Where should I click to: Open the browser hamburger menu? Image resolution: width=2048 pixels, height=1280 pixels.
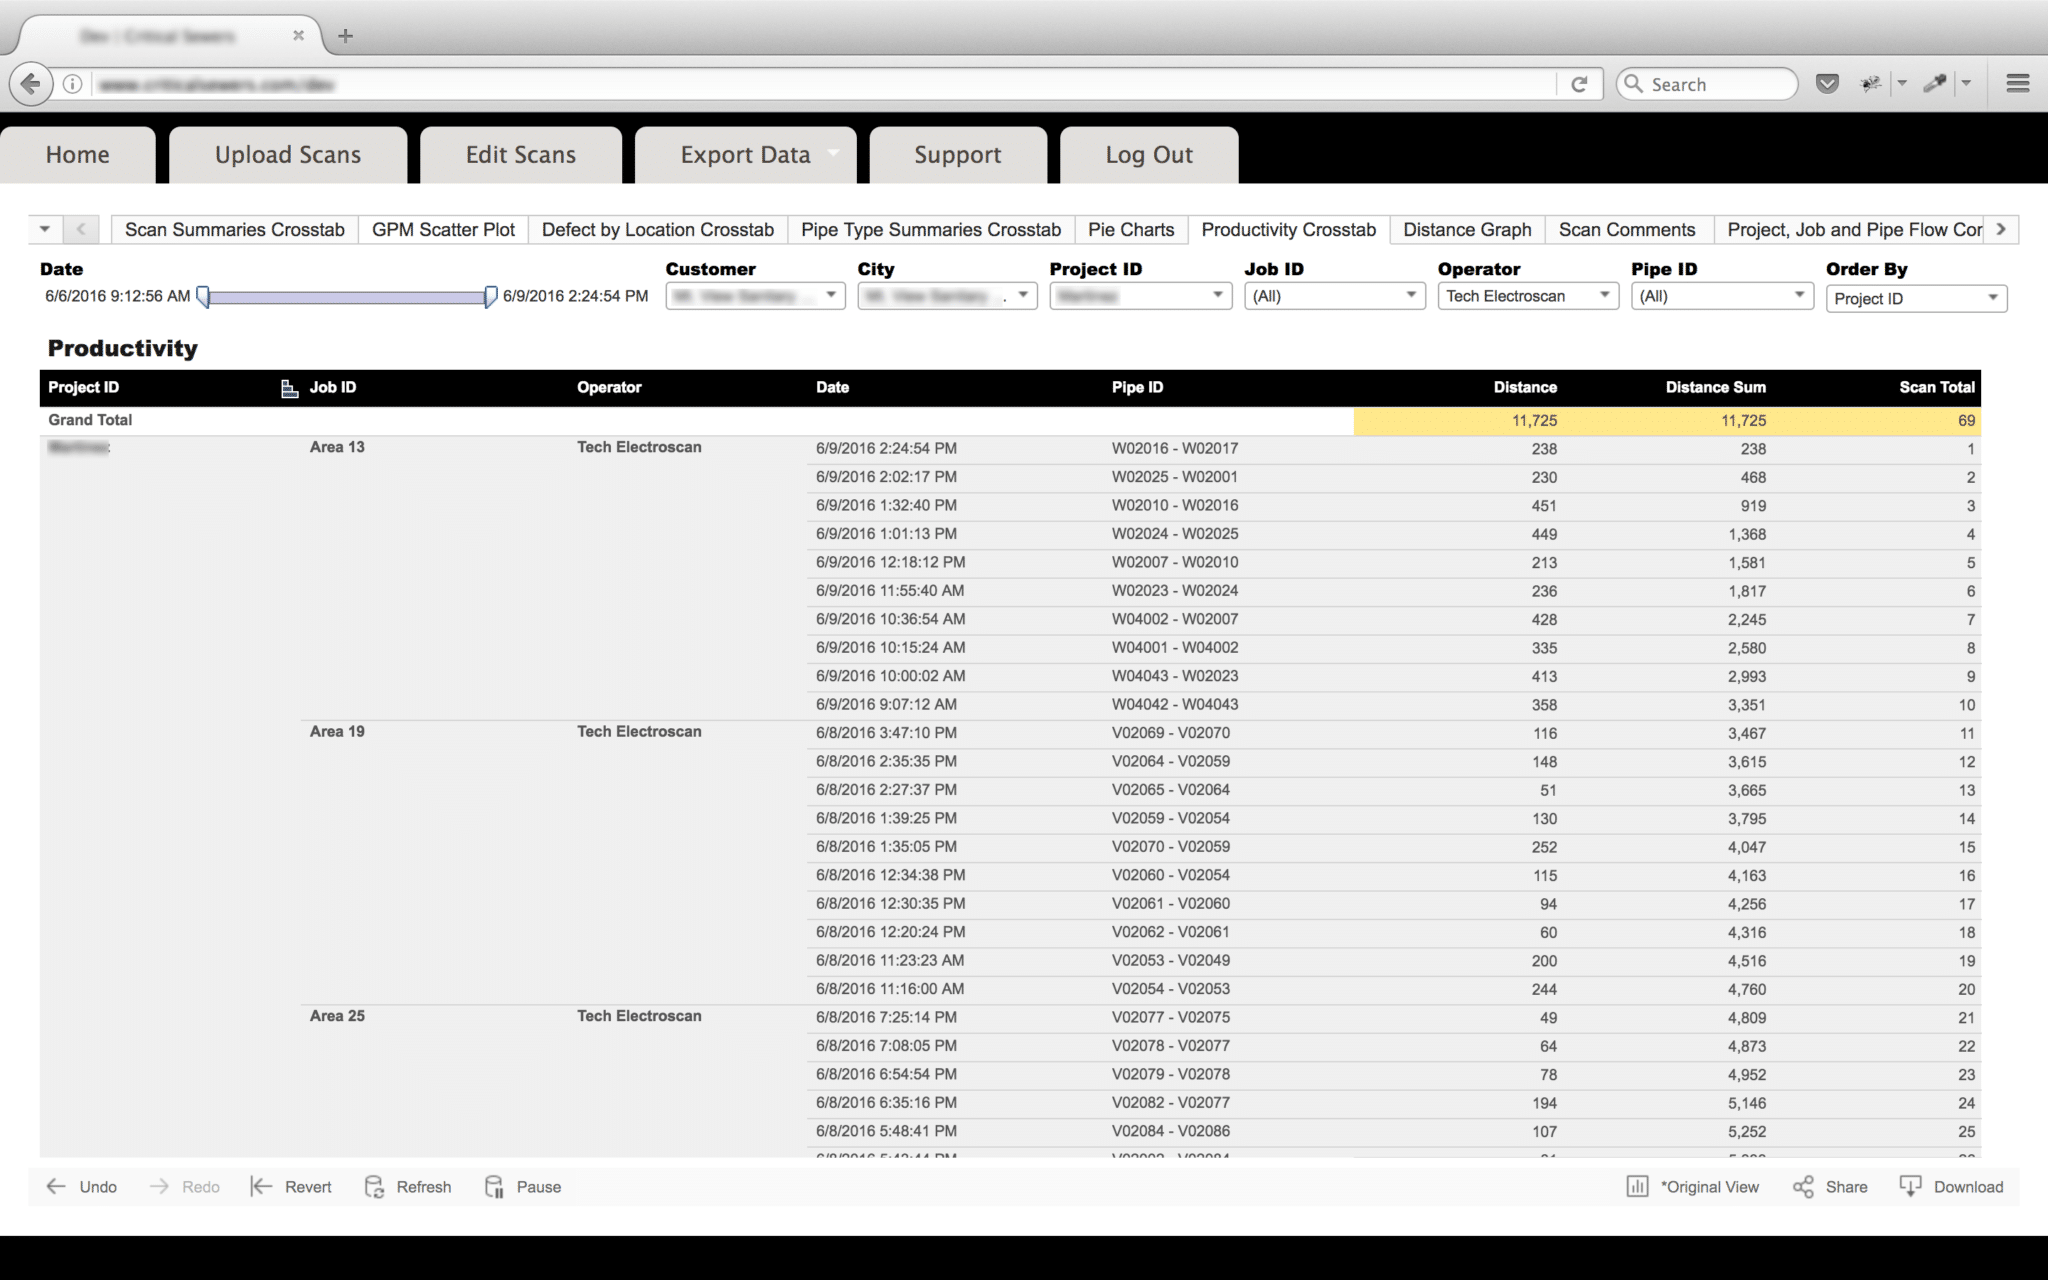(x=2017, y=84)
